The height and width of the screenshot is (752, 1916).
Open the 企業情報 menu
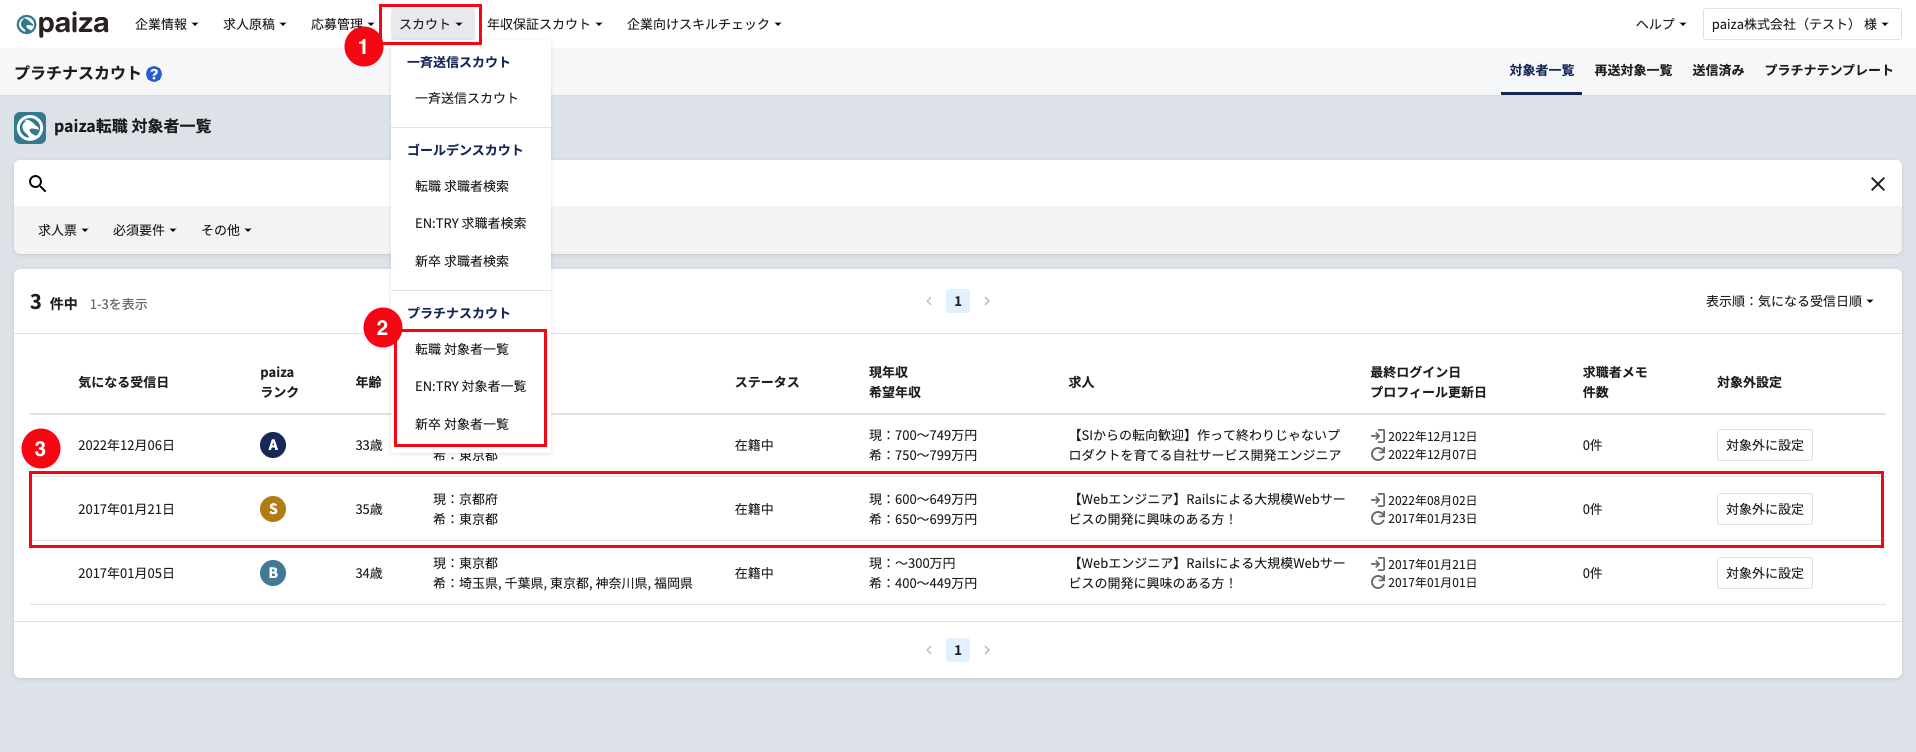[166, 24]
